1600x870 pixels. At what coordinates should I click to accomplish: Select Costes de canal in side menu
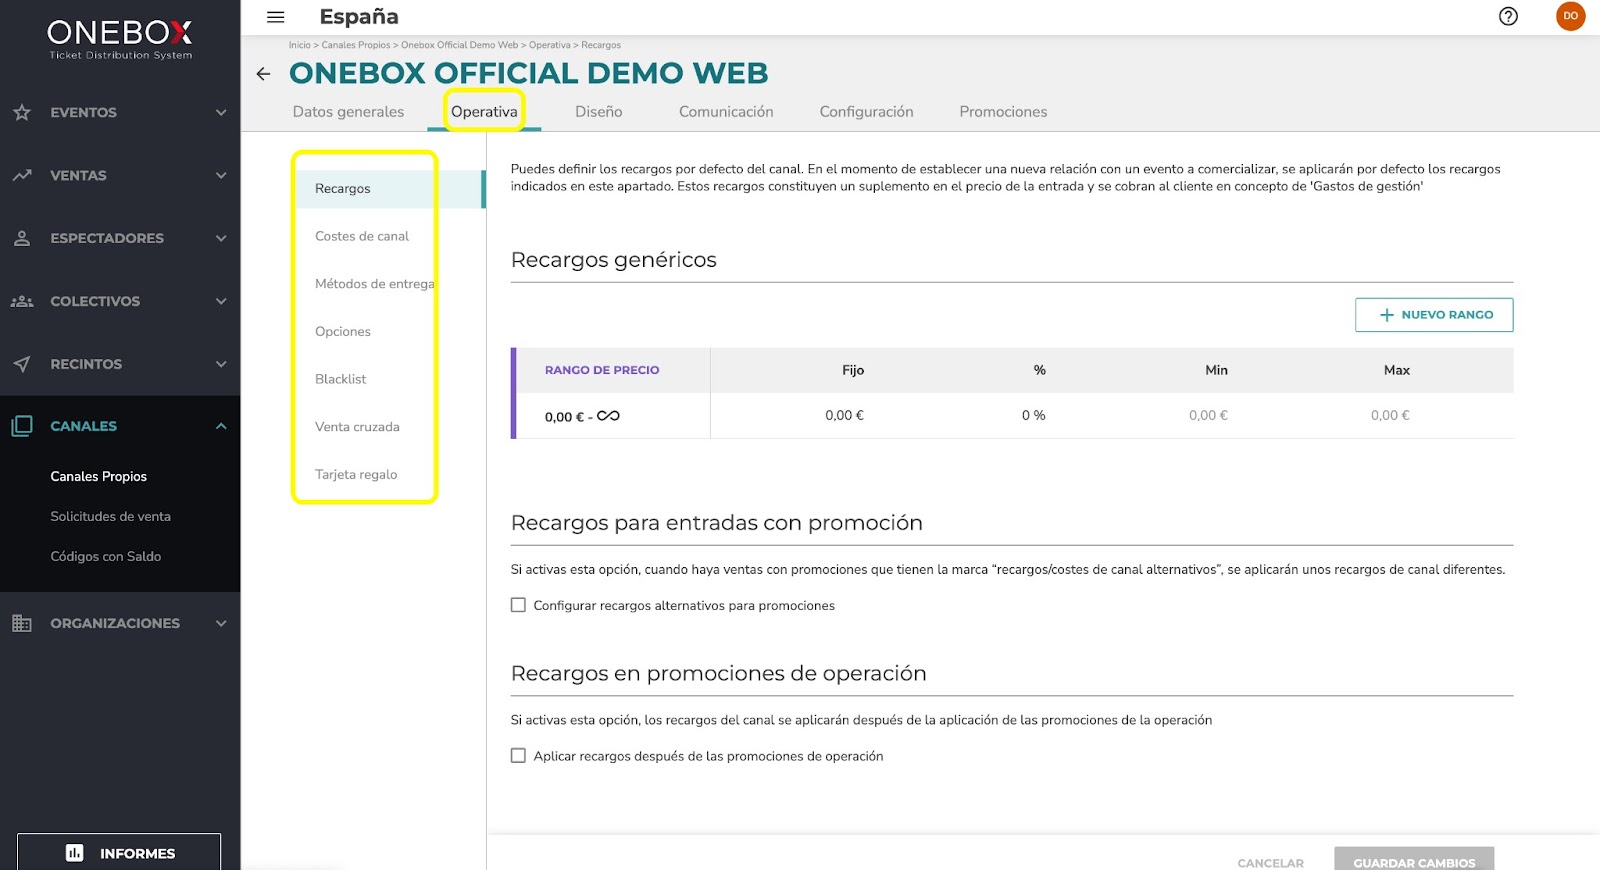(x=362, y=236)
